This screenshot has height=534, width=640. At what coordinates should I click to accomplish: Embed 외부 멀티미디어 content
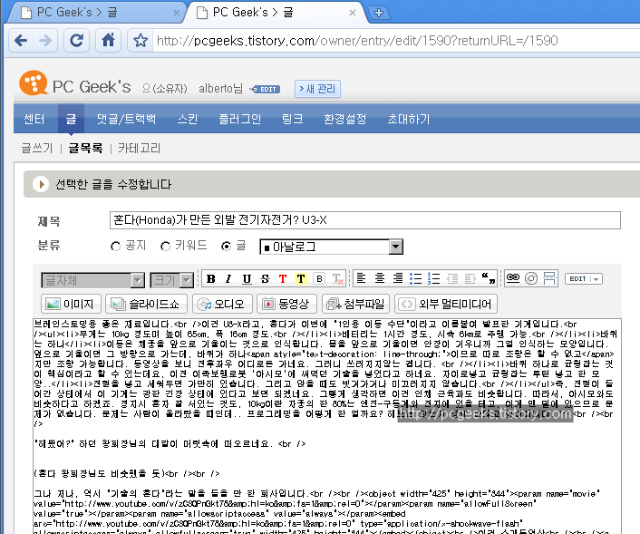446,304
